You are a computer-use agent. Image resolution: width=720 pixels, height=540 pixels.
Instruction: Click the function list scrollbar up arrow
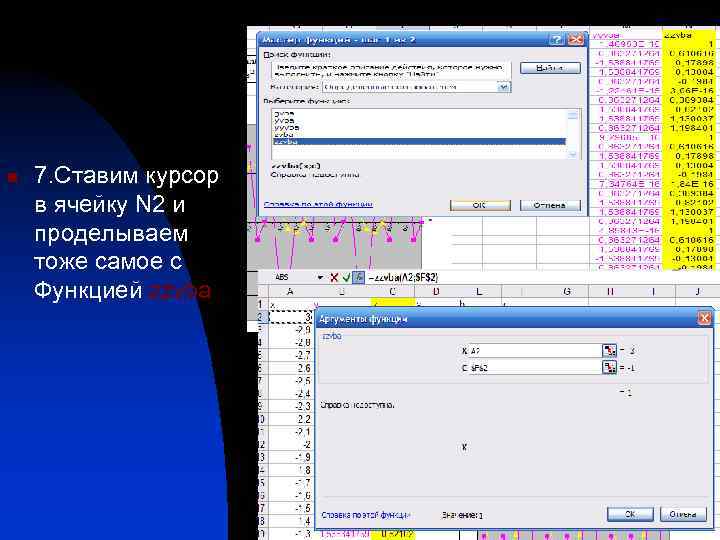click(x=573, y=115)
